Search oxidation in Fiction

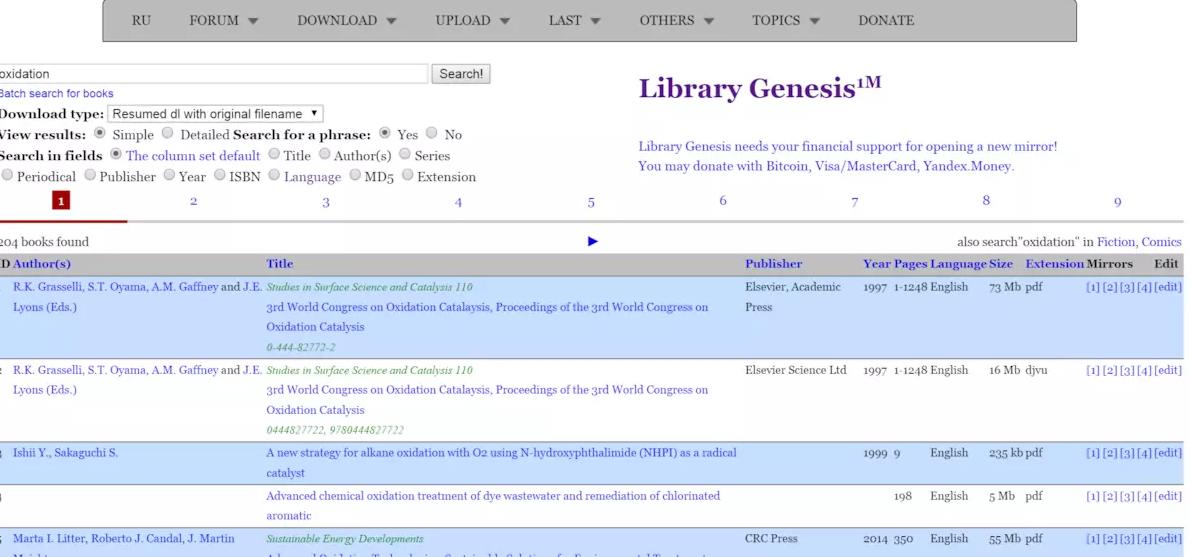click(x=1116, y=242)
